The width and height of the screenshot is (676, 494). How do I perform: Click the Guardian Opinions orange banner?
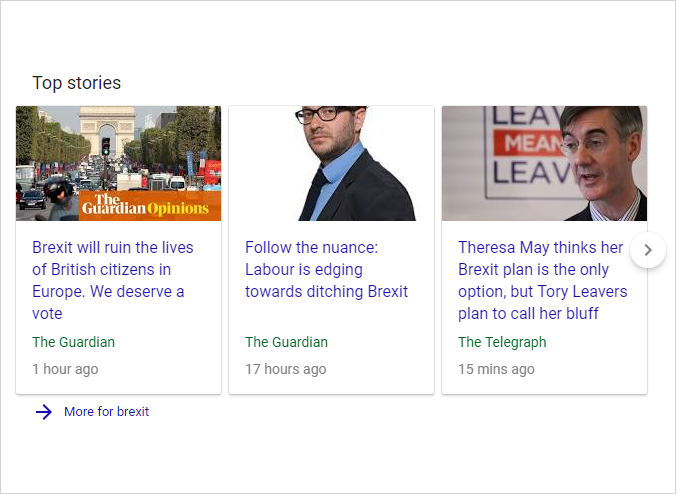[150, 206]
